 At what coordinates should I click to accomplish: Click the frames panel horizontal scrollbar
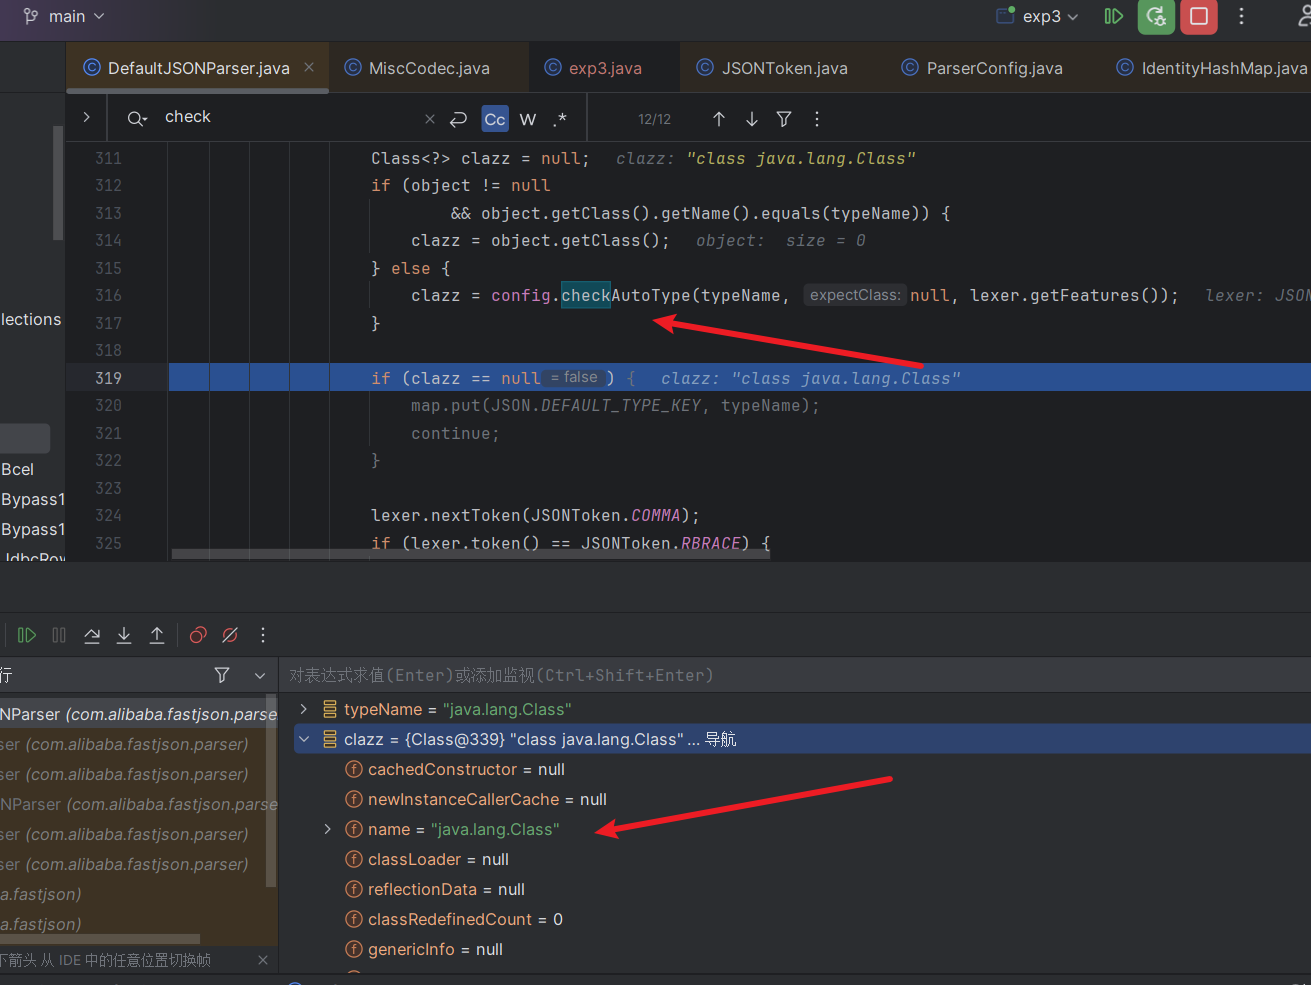click(x=100, y=939)
